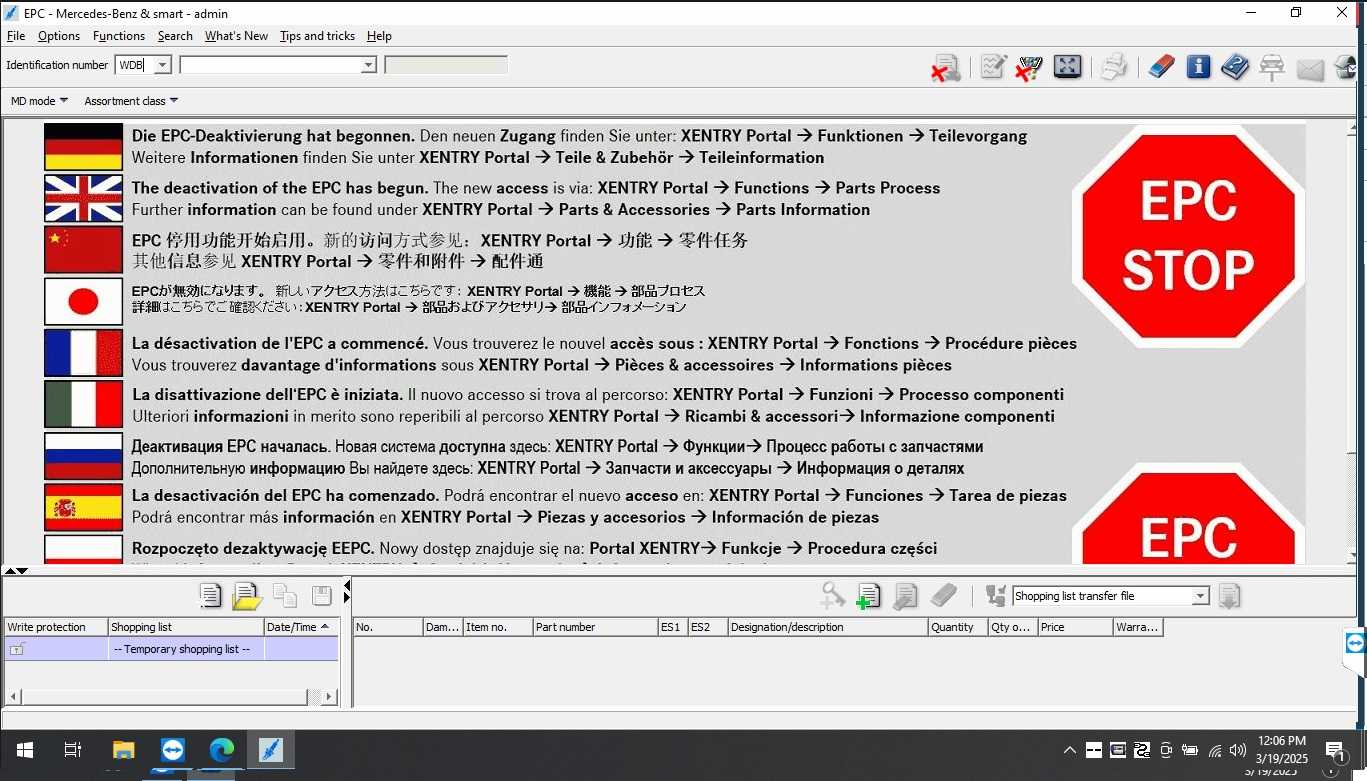Open the help book with question mark

(1235, 67)
